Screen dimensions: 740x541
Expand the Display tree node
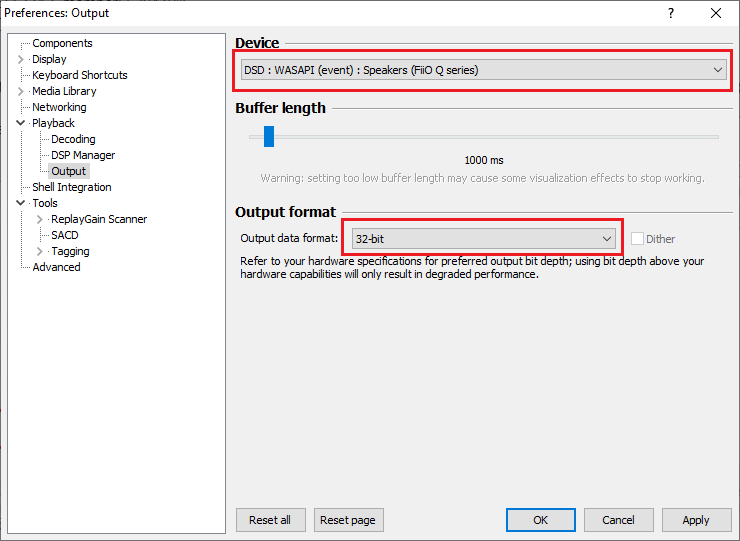[21, 59]
